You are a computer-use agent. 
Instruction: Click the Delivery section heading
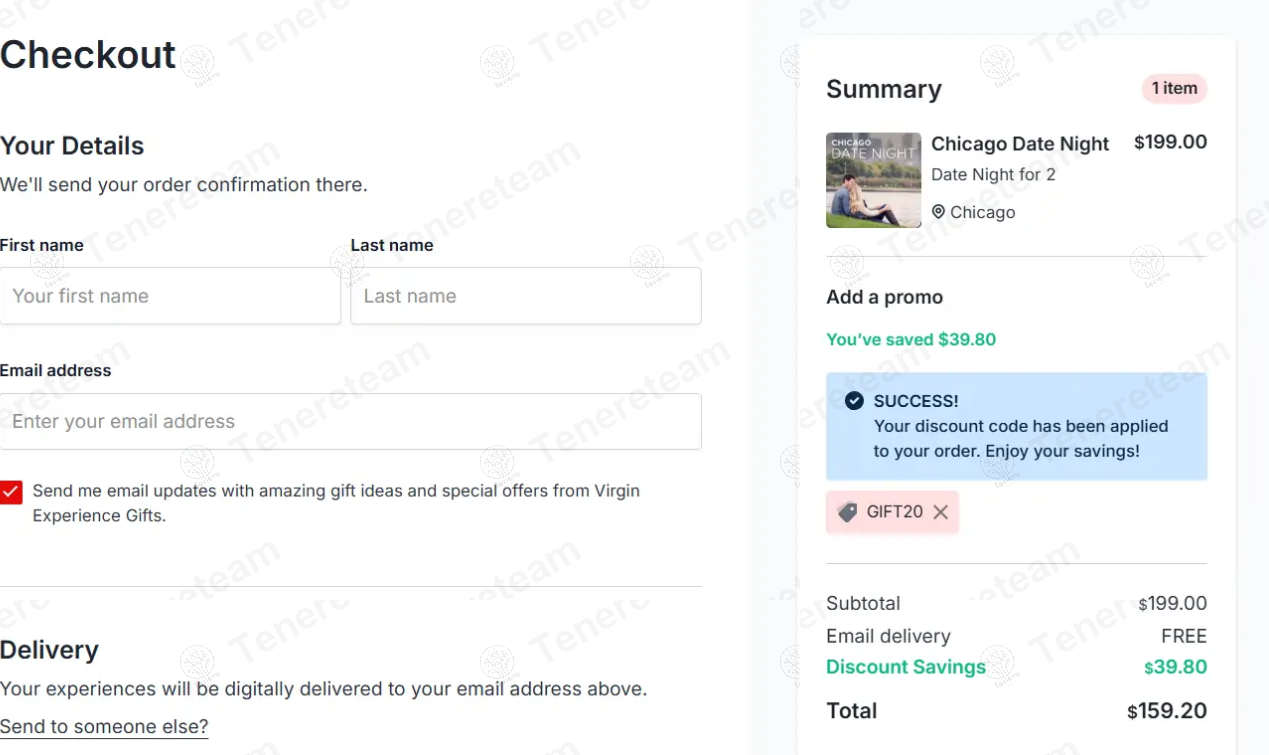(x=49, y=650)
